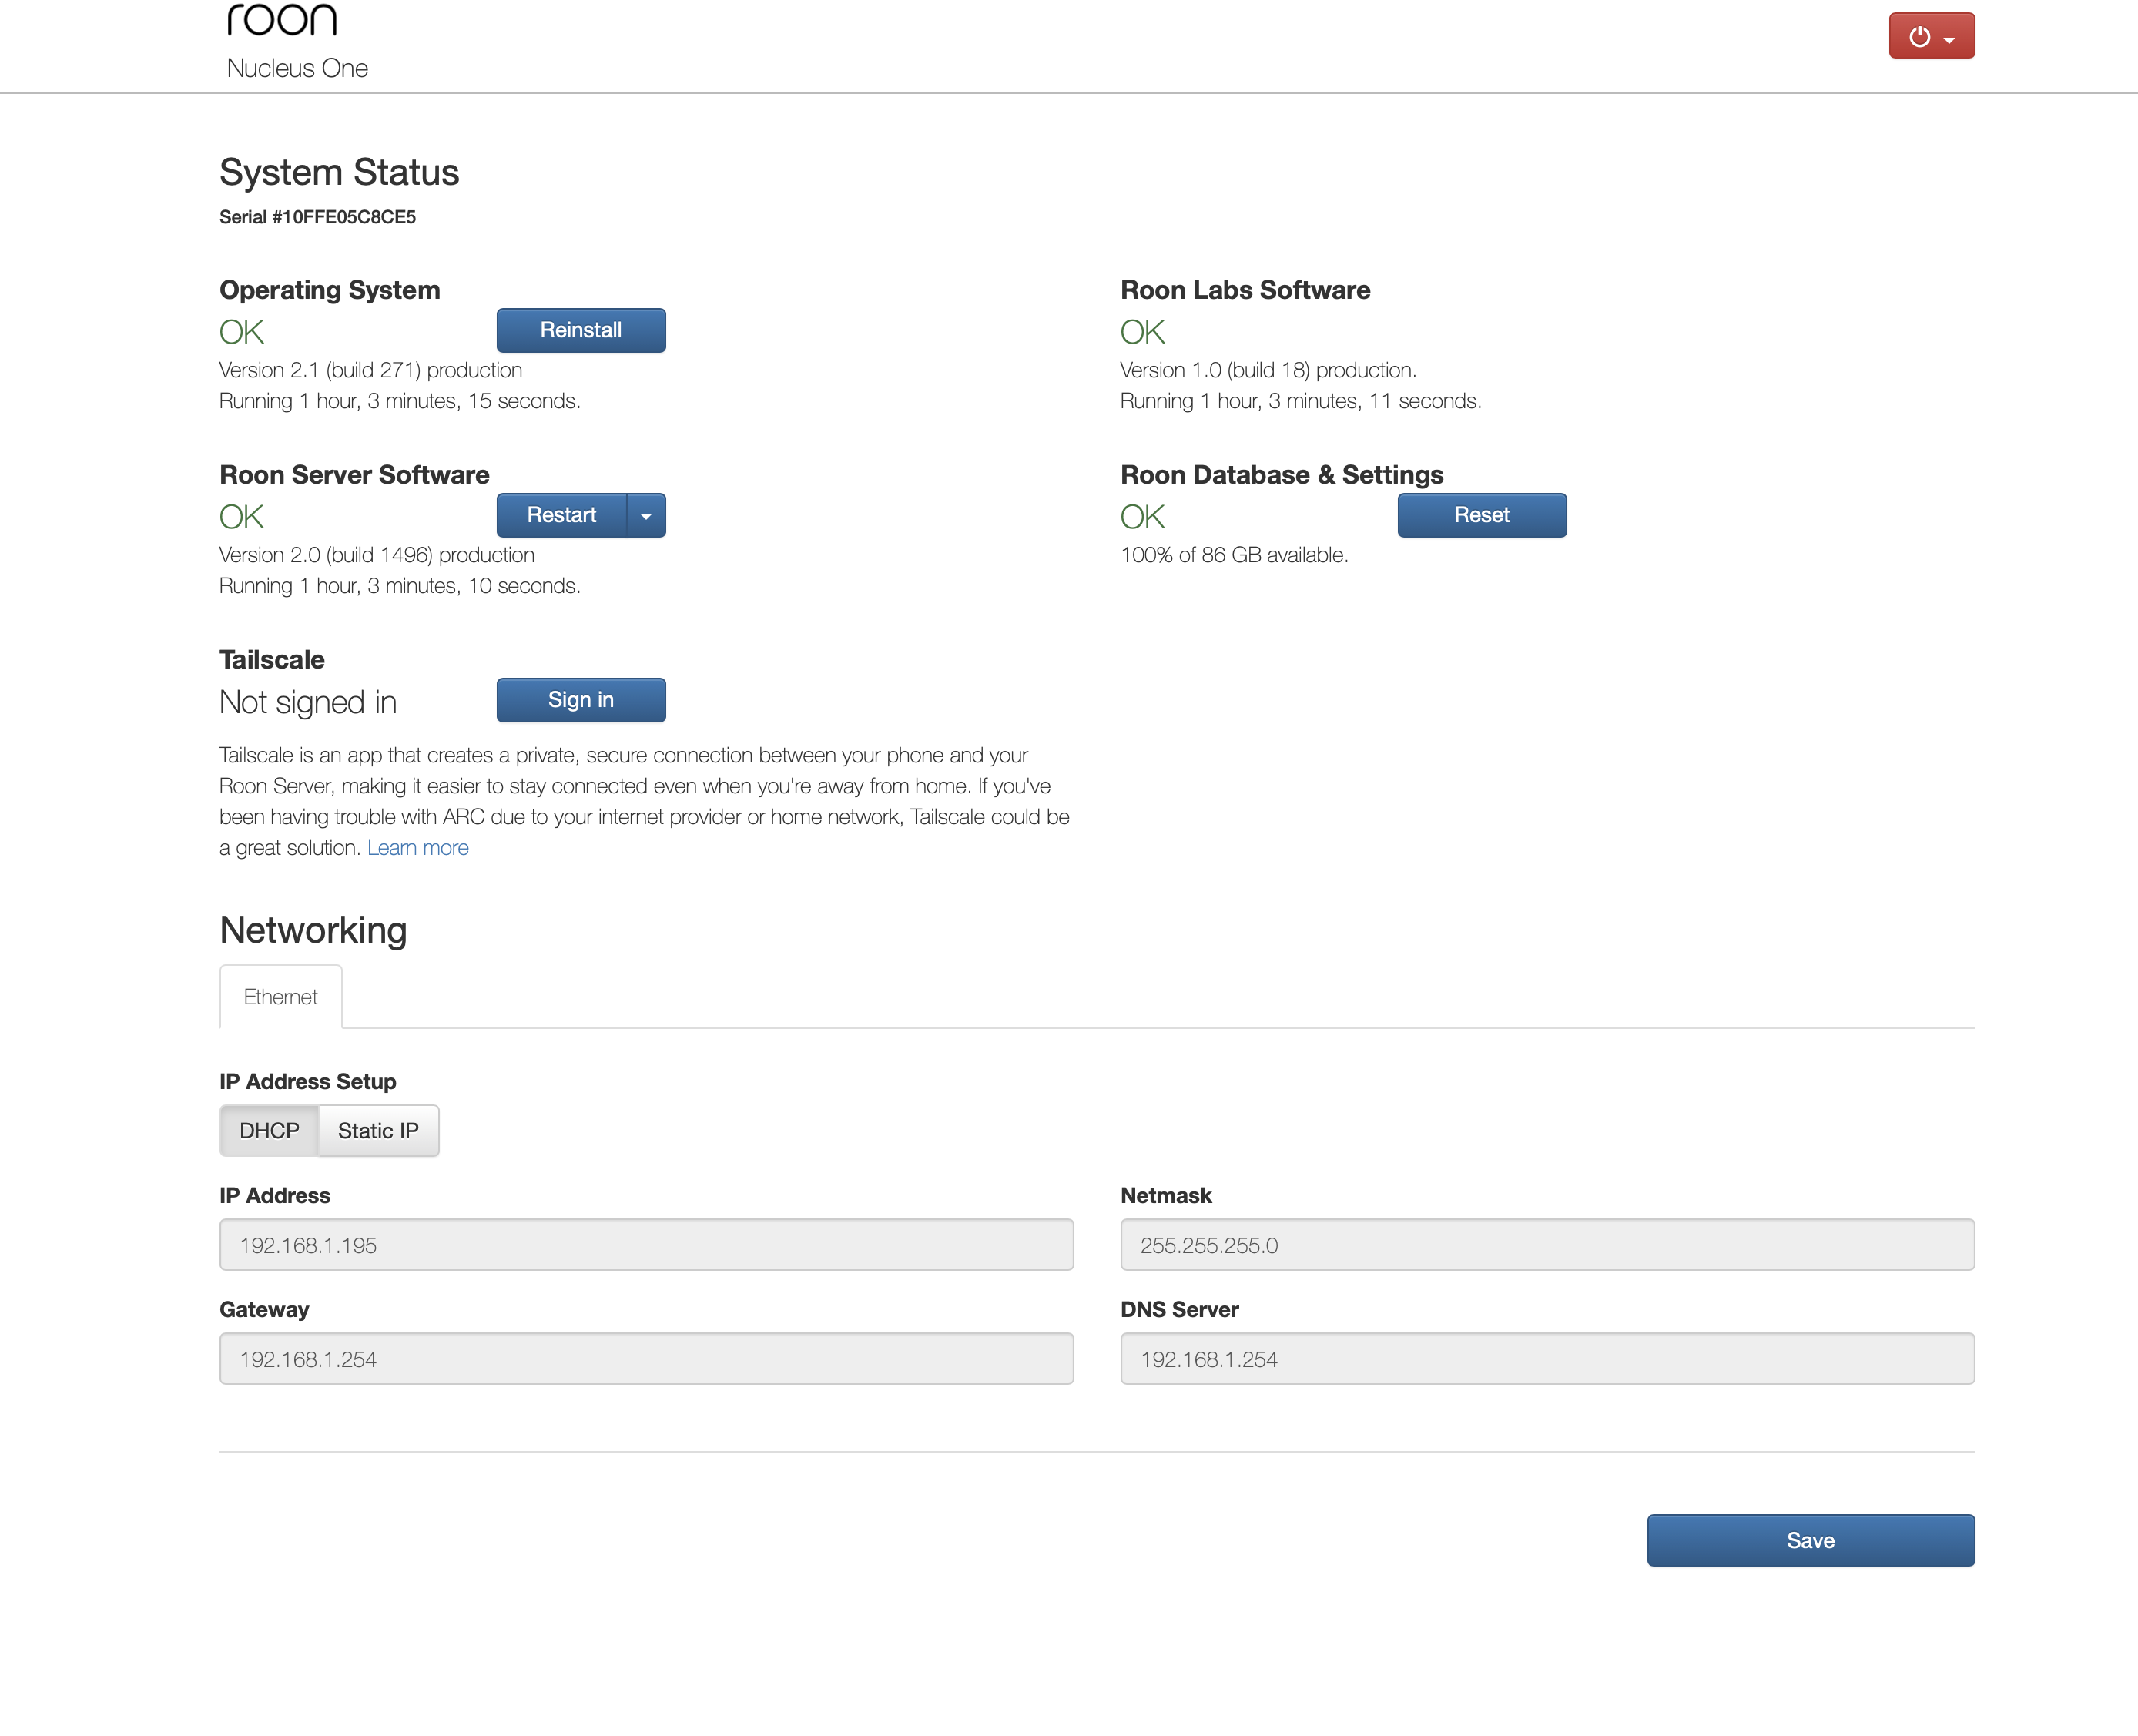Click the Netmask field

(x=1547, y=1245)
